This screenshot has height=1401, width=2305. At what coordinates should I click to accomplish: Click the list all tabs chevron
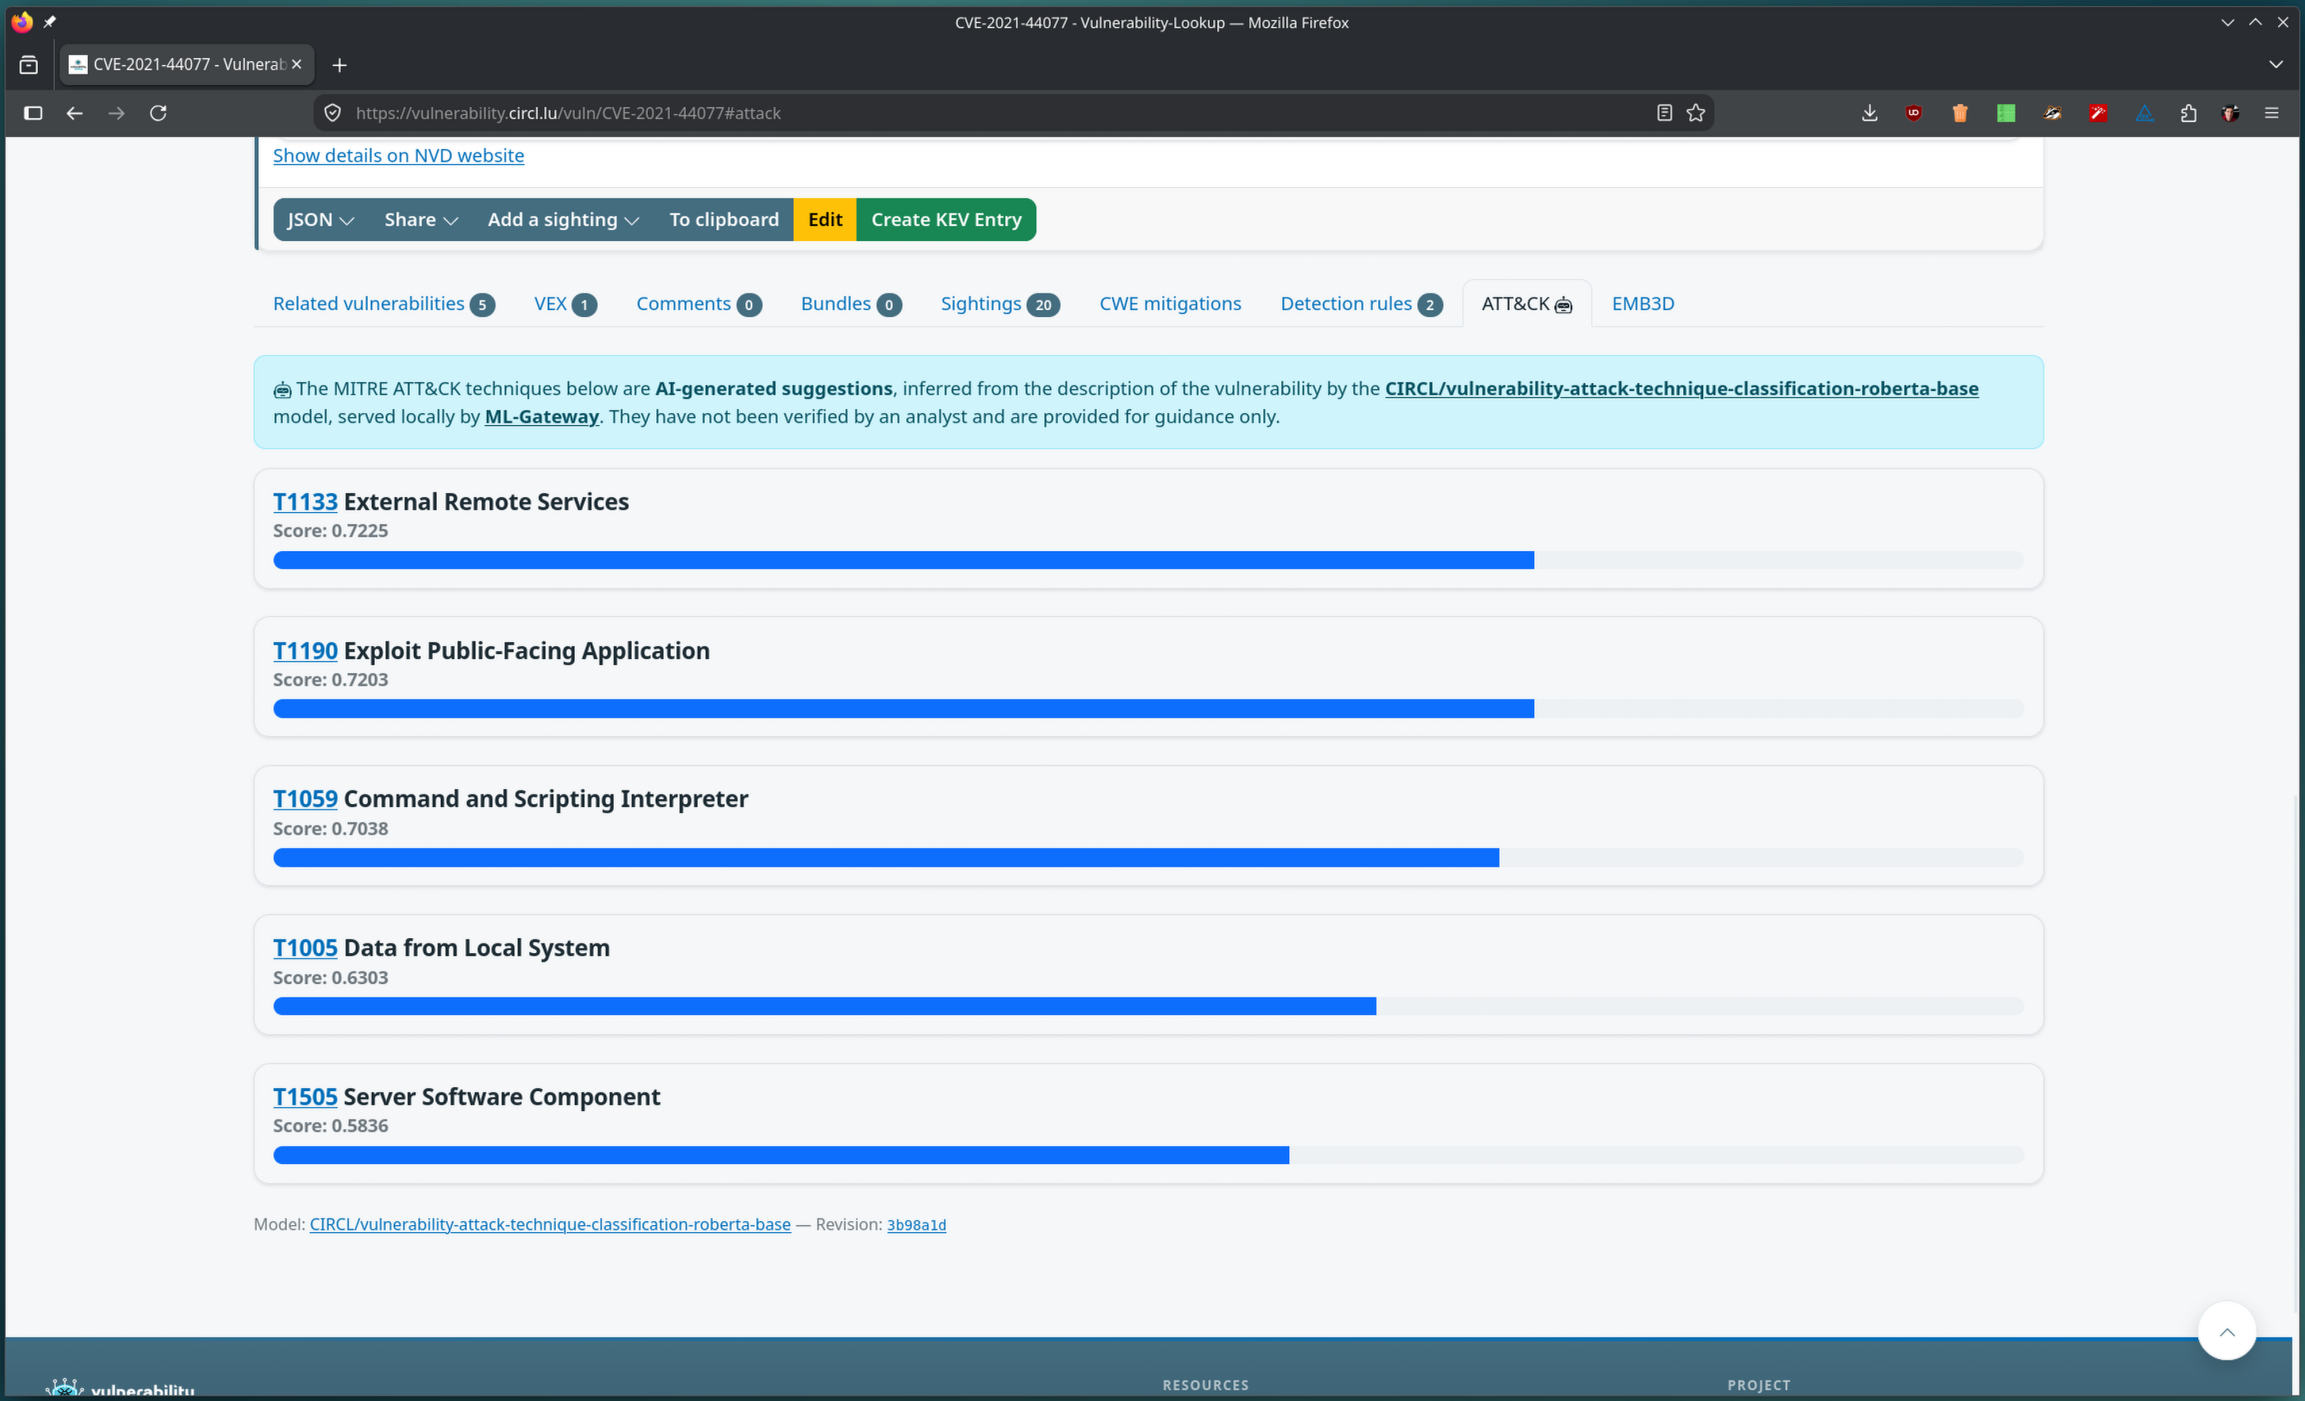pos(2276,65)
